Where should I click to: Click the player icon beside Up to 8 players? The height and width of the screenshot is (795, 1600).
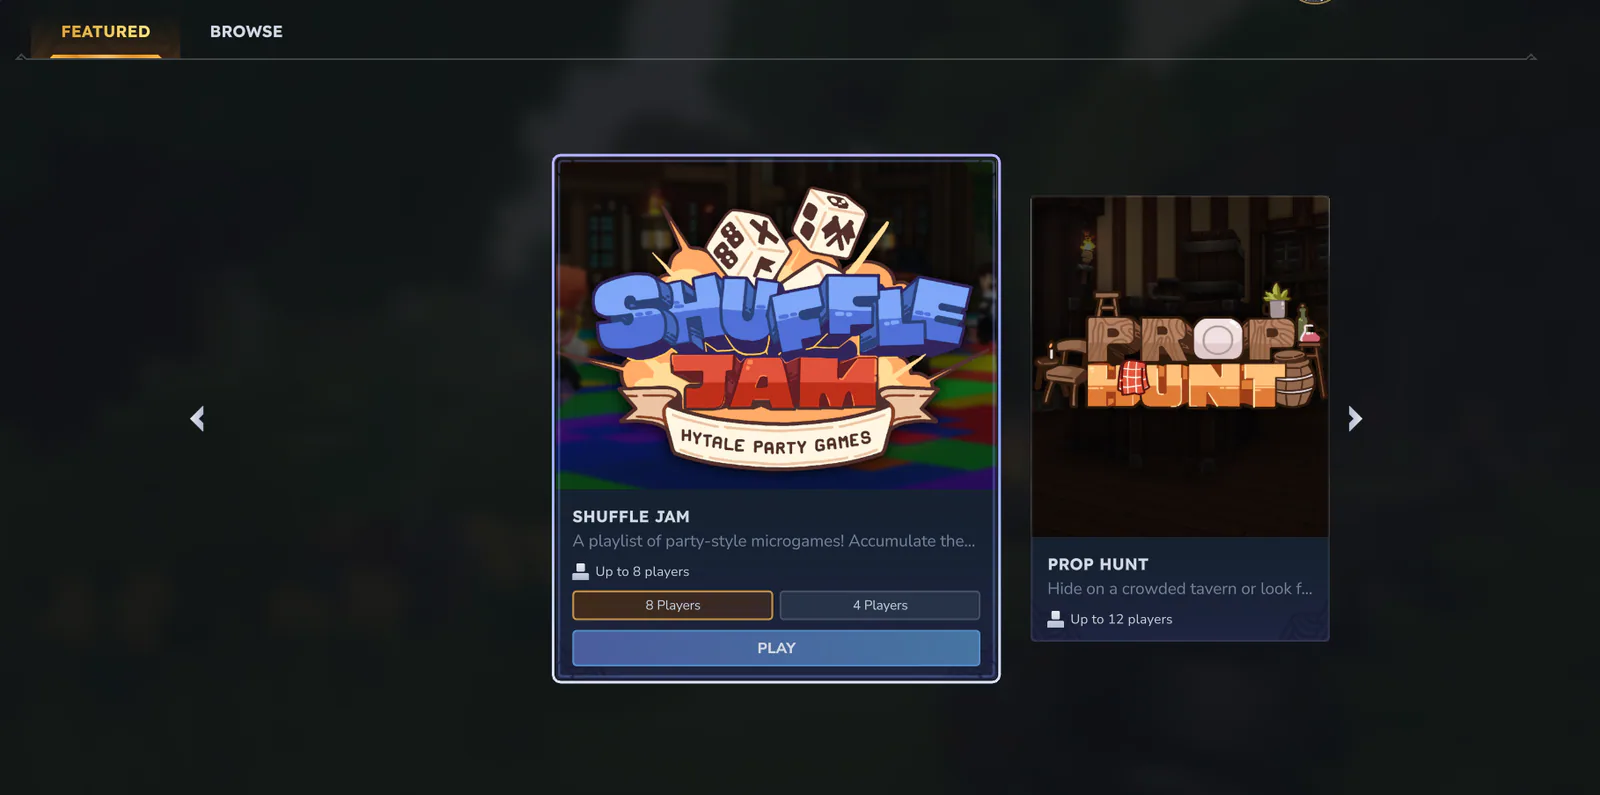580,572
